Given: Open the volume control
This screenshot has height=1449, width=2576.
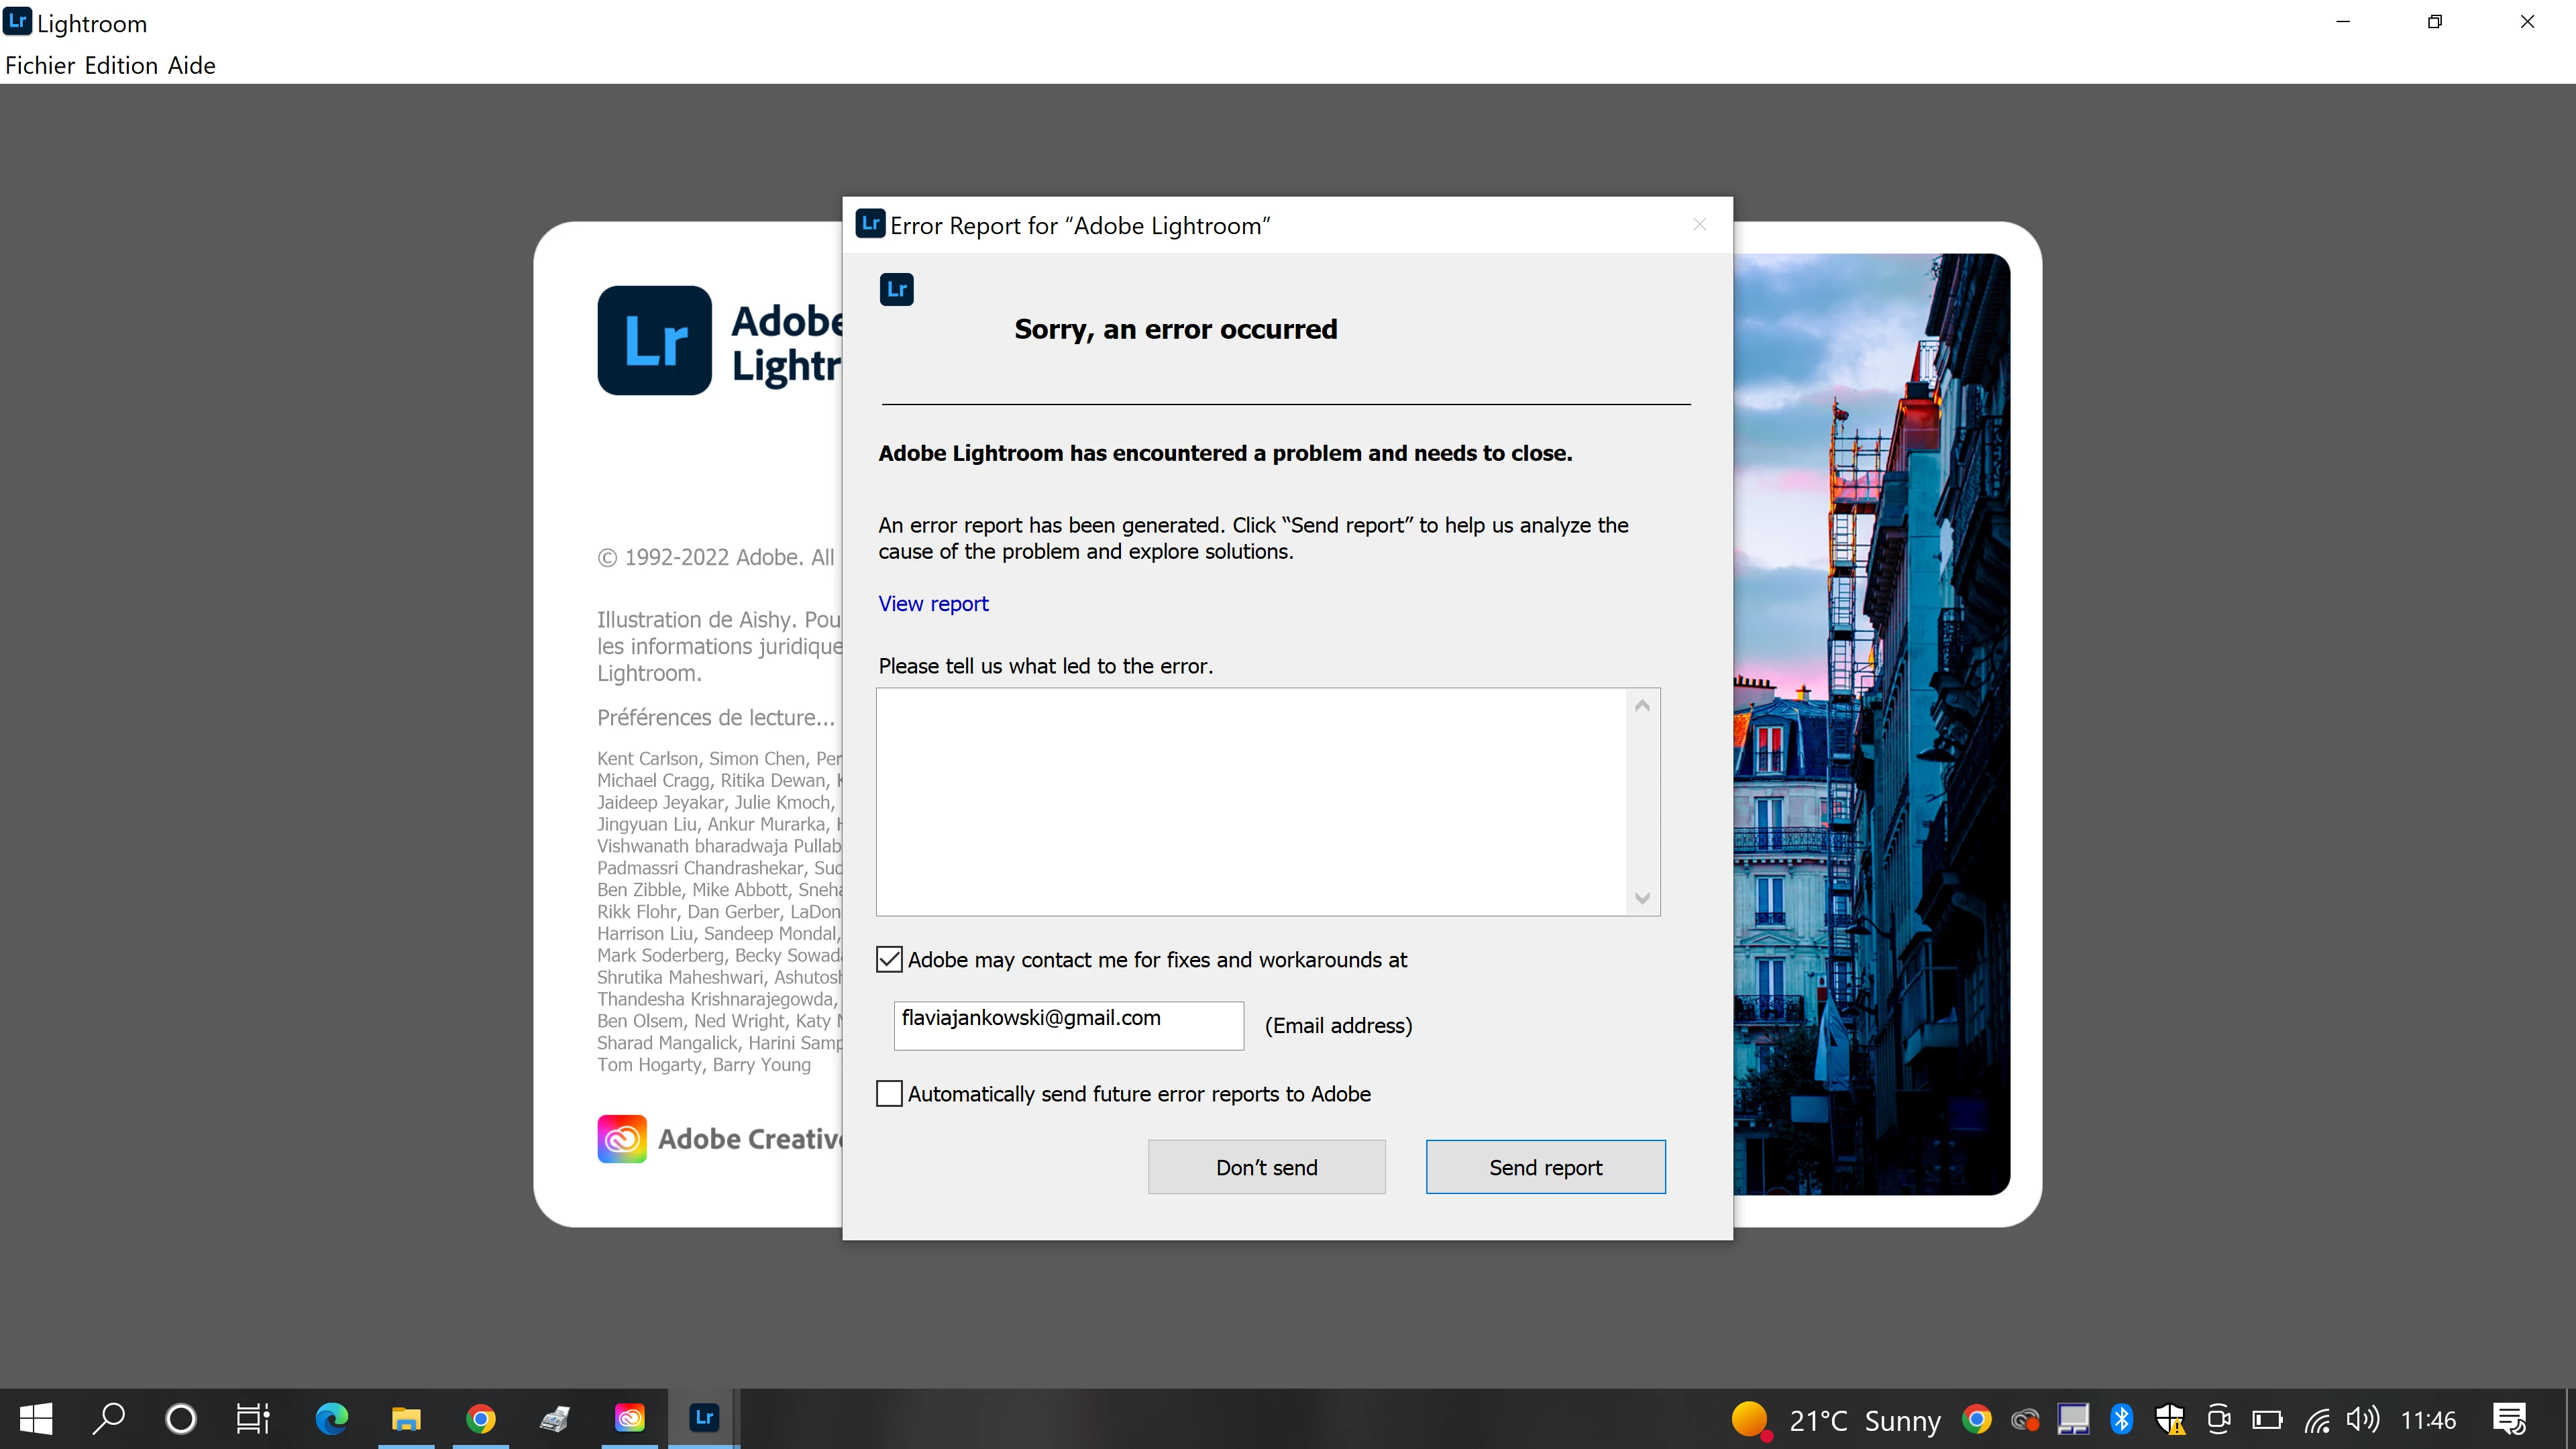Looking at the screenshot, I should 2363,1419.
